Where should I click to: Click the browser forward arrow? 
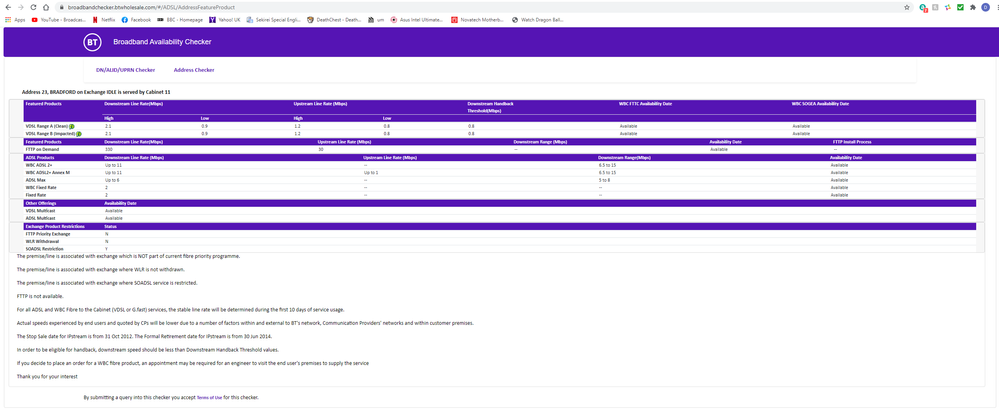click(x=20, y=8)
